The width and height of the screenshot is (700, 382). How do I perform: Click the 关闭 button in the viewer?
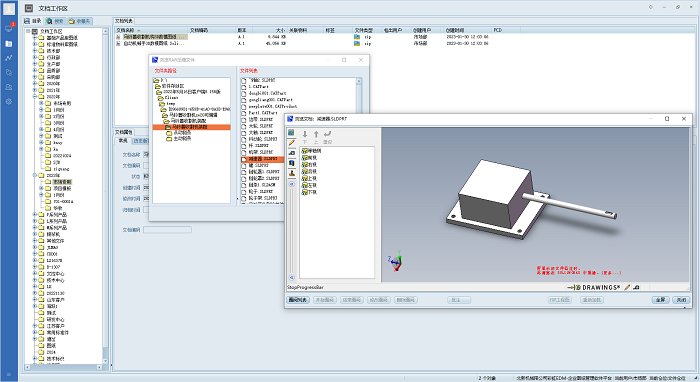coord(681,300)
